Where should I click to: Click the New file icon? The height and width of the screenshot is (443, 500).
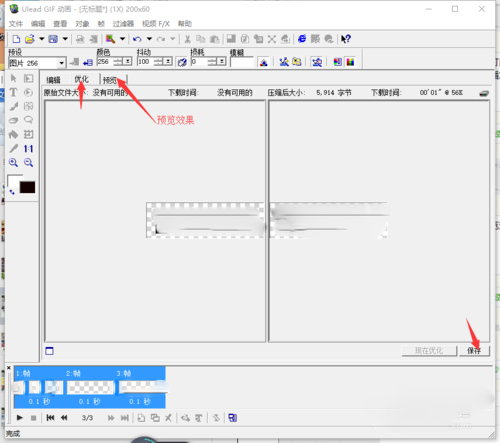tap(16, 39)
